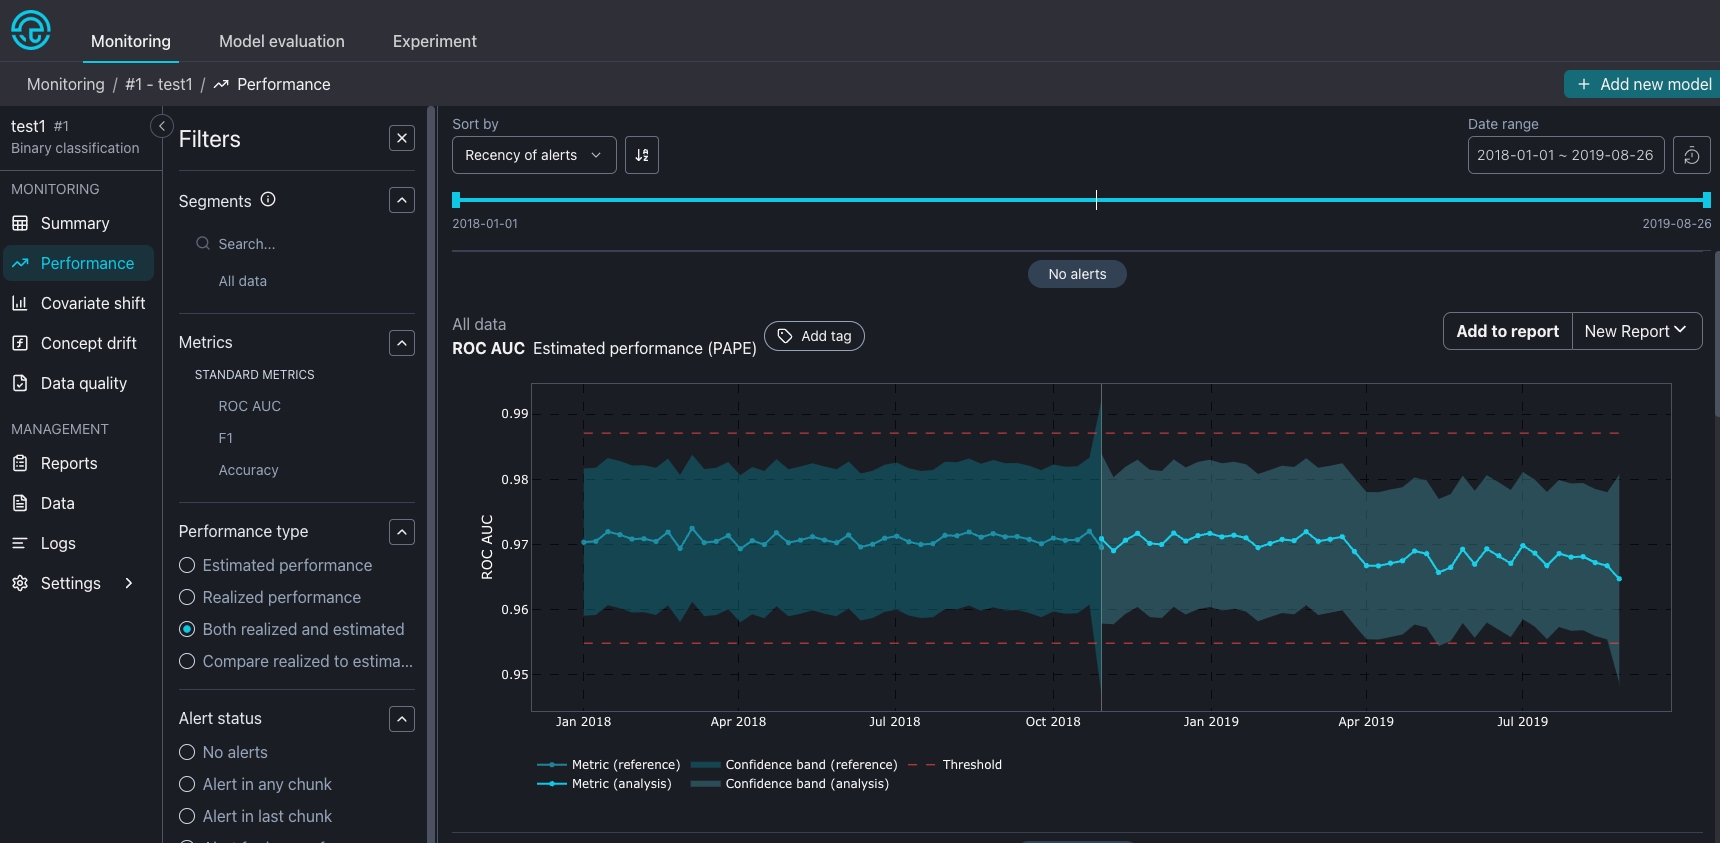
Task: Expand the New Report dropdown
Action: [x=1636, y=331]
